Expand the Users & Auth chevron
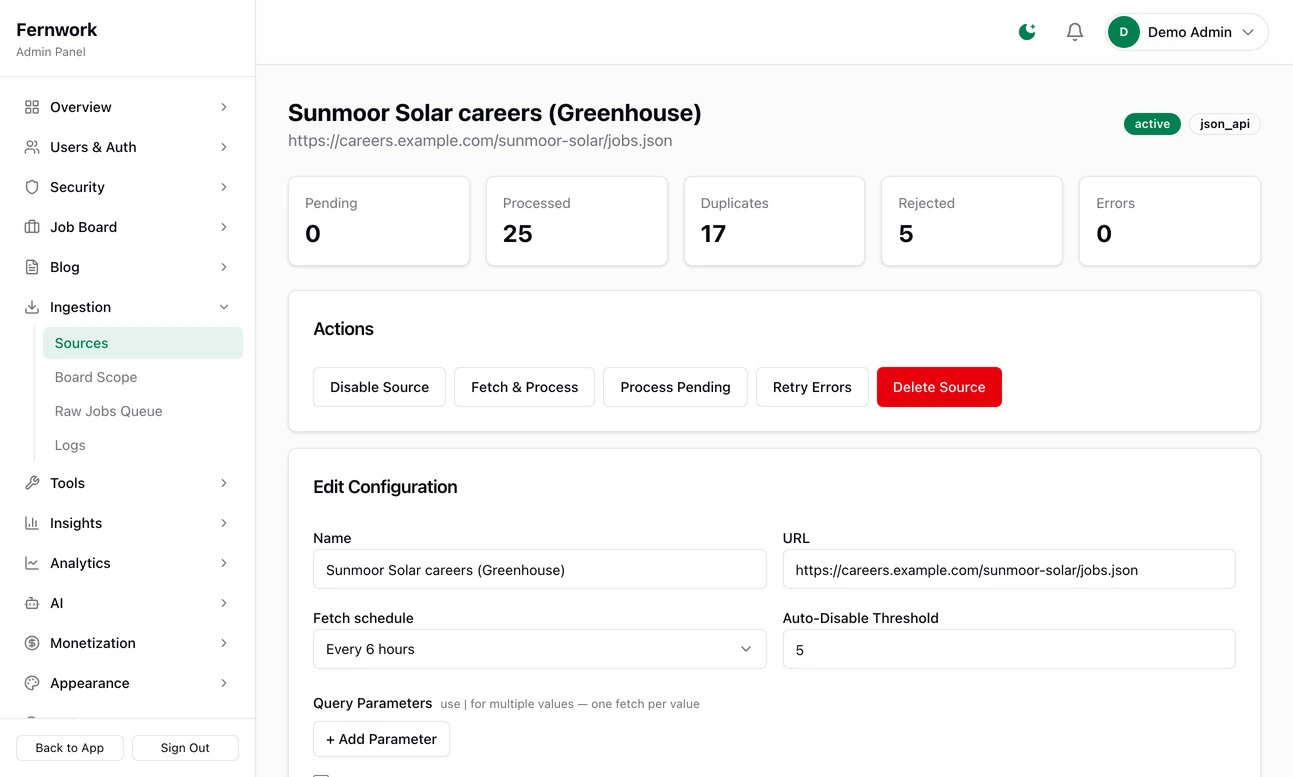 click(224, 147)
